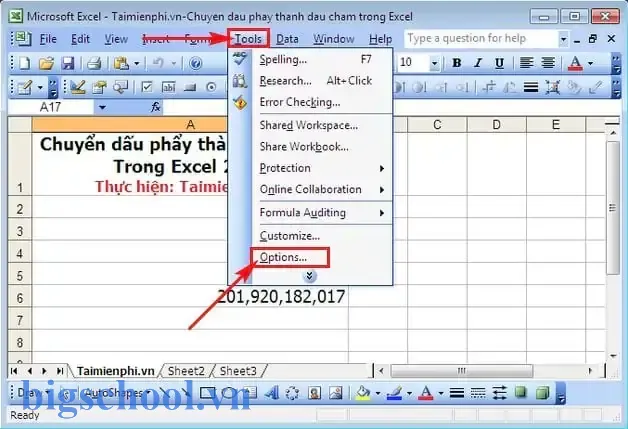The width and height of the screenshot is (628, 429).
Task: Select the Taimienphi.vn sheet tab
Action: [115, 371]
